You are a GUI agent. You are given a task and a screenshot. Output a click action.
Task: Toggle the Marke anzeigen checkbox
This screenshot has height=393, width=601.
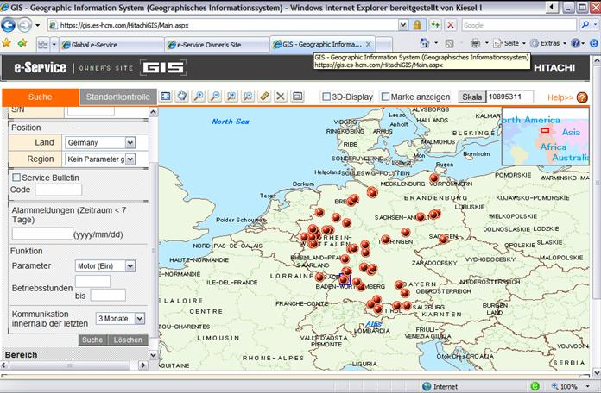point(385,97)
